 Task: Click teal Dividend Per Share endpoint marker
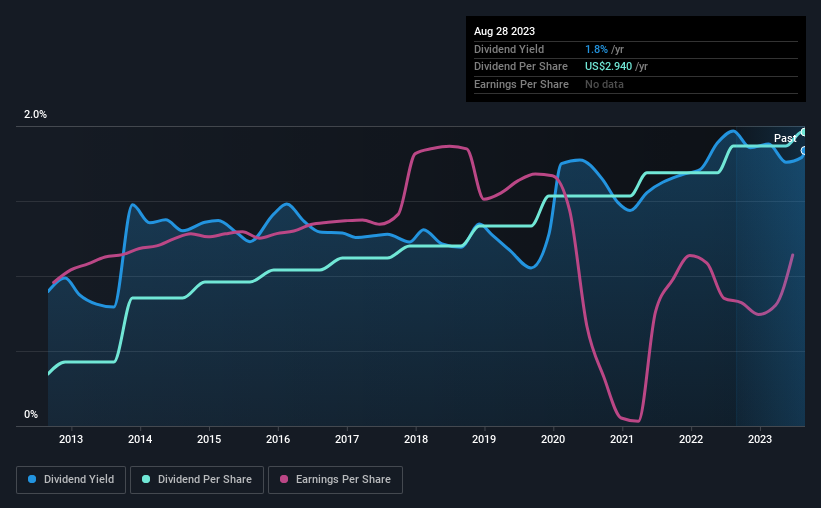[804, 132]
